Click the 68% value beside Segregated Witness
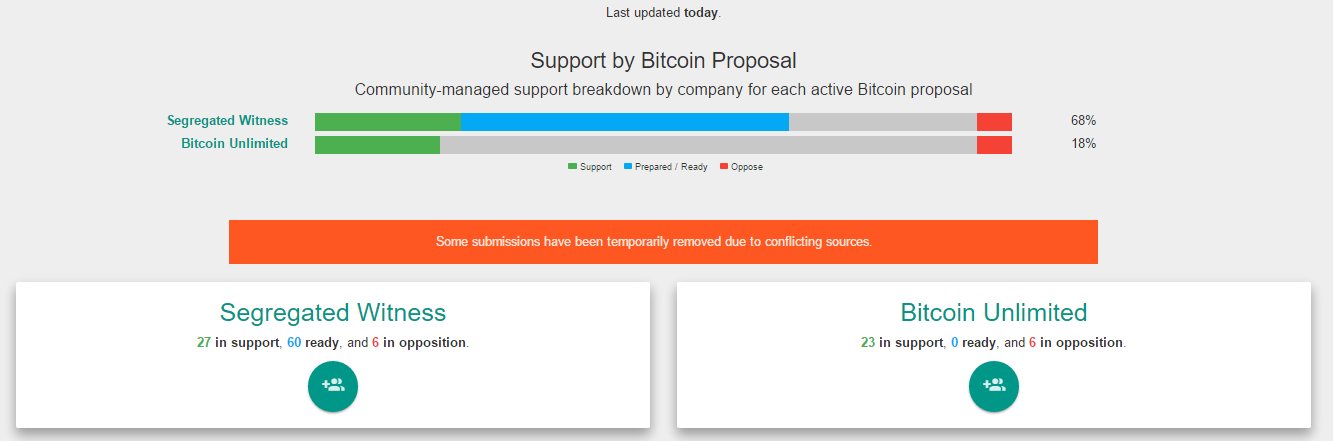The height and width of the screenshot is (441, 1333). (1083, 121)
